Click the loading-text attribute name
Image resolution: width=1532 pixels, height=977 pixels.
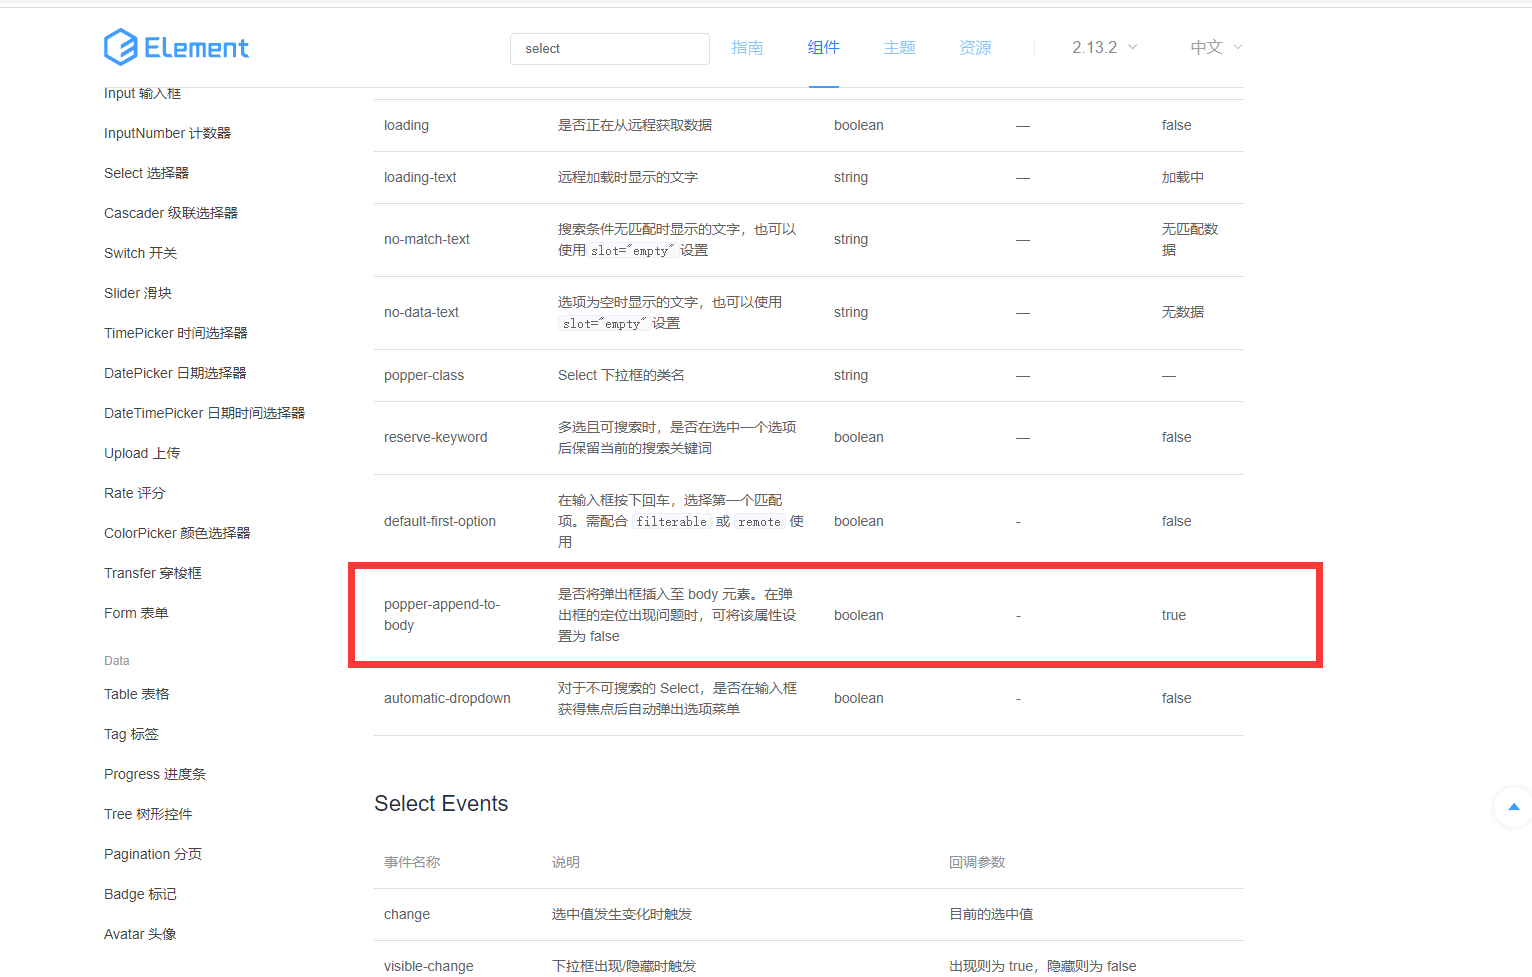click(420, 177)
